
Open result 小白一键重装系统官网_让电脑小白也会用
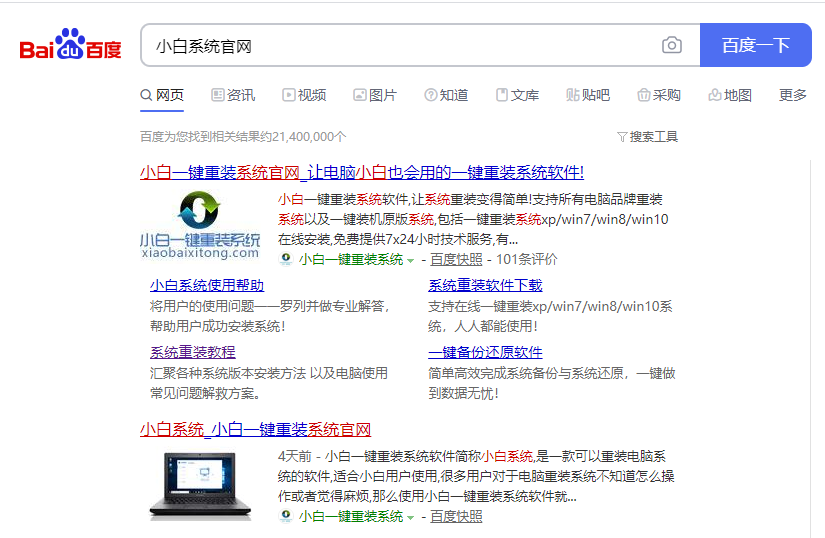[362, 172]
